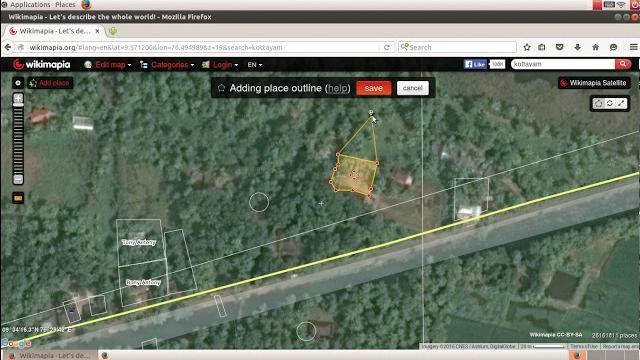
Task: Click the Firefox URL address bar
Action: 204,47
